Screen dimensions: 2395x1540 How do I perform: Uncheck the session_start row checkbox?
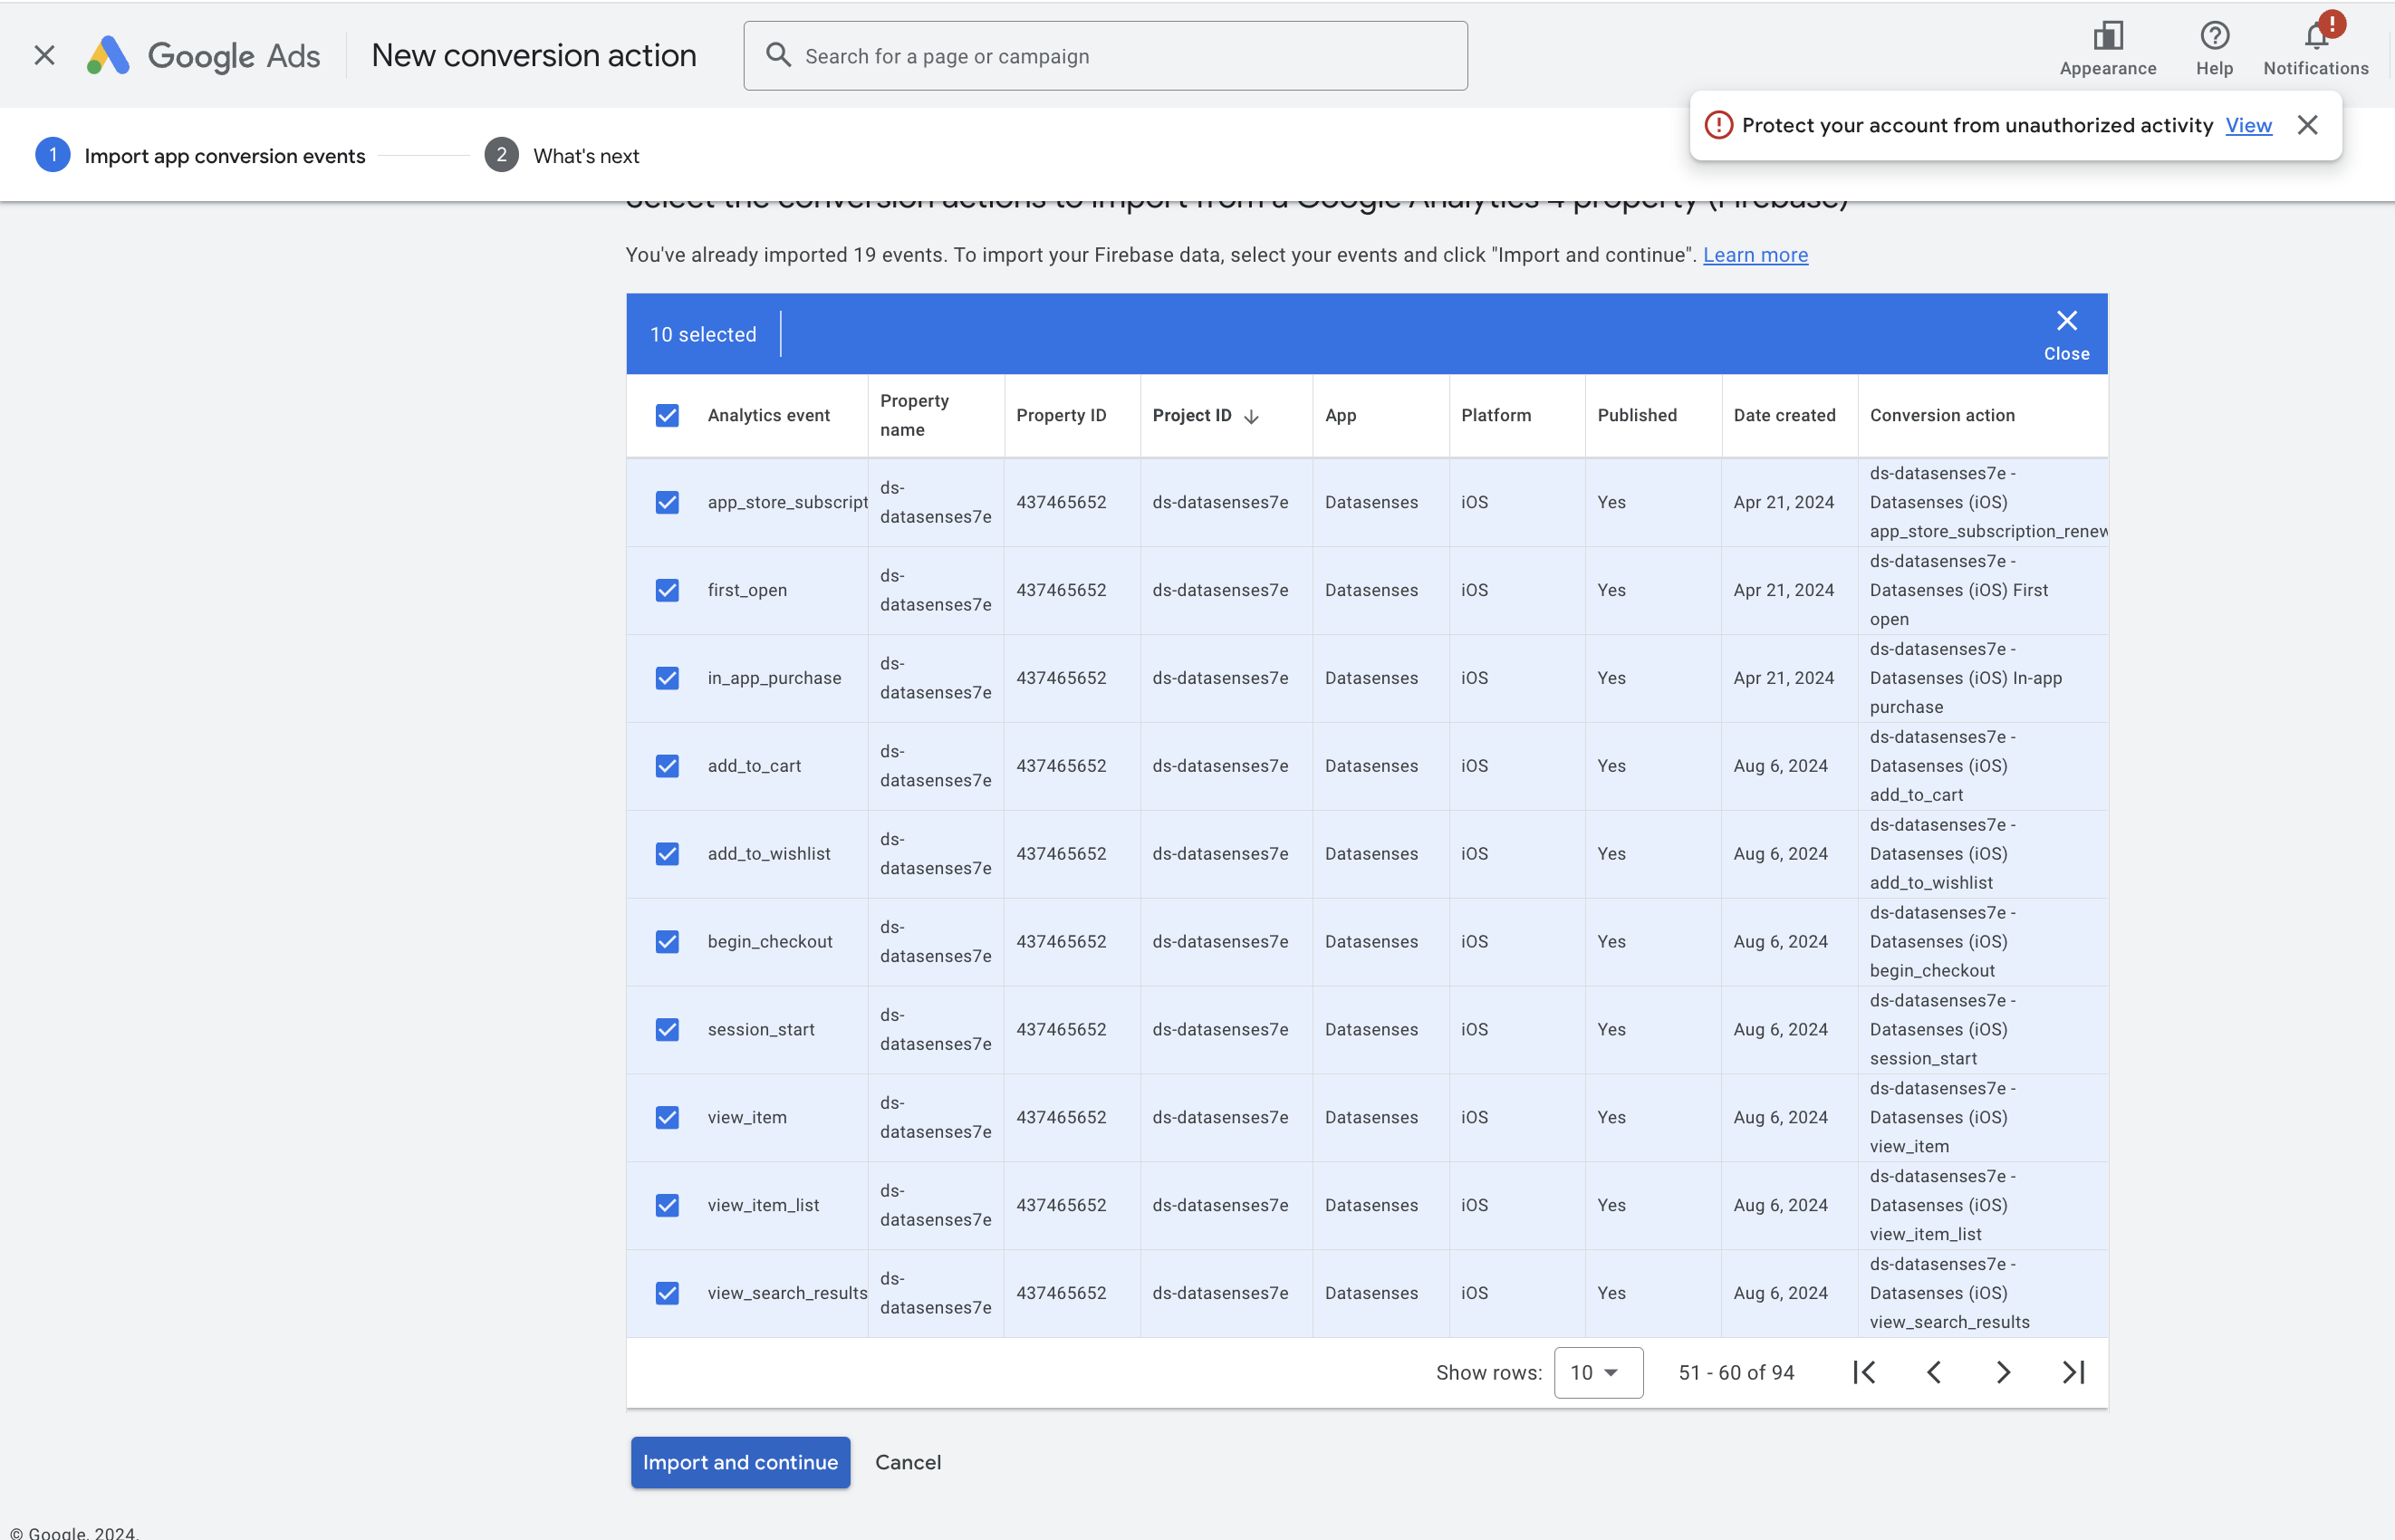(x=667, y=1030)
